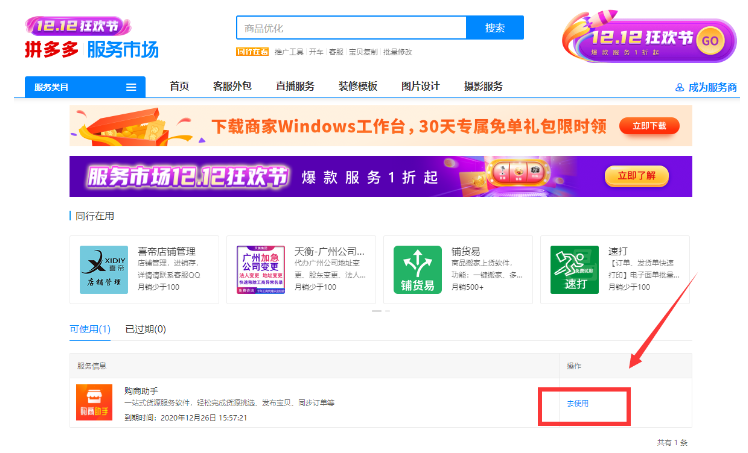
Task: Select the 宝贝复制 hot keyword
Action: [363, 52]
